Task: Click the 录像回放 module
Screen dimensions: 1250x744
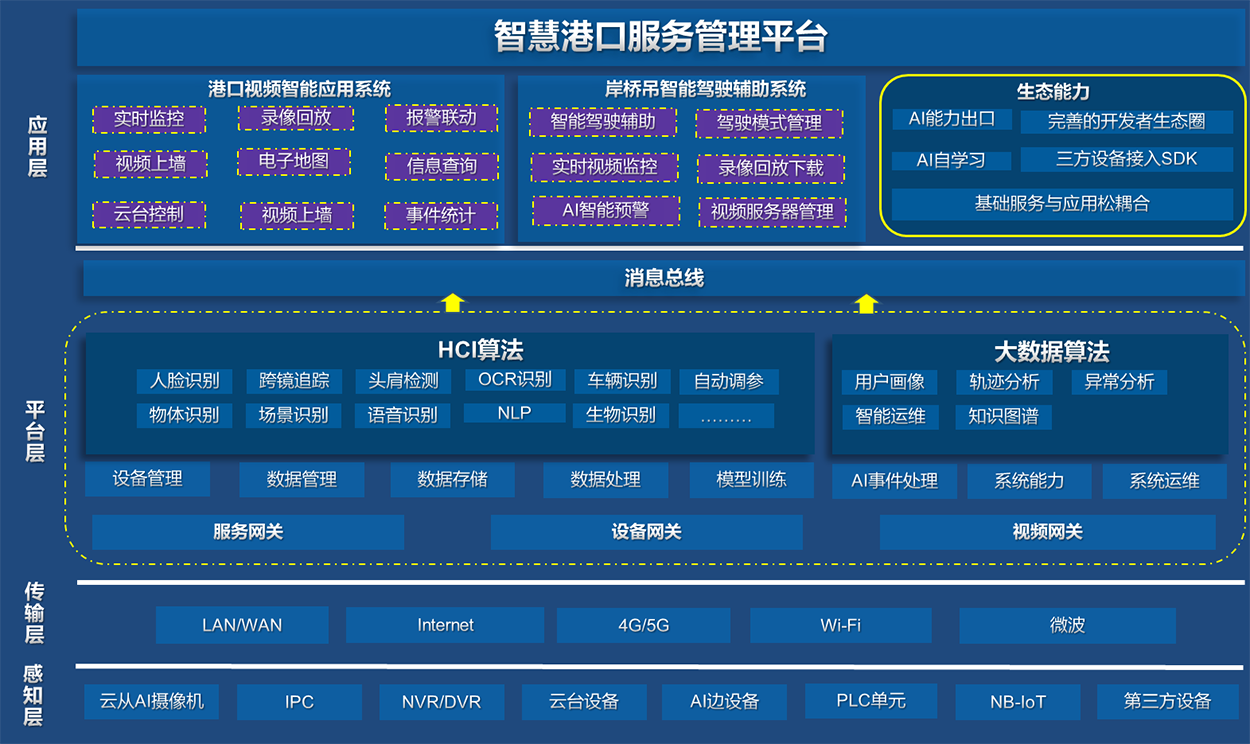Action: click(296, 117)
